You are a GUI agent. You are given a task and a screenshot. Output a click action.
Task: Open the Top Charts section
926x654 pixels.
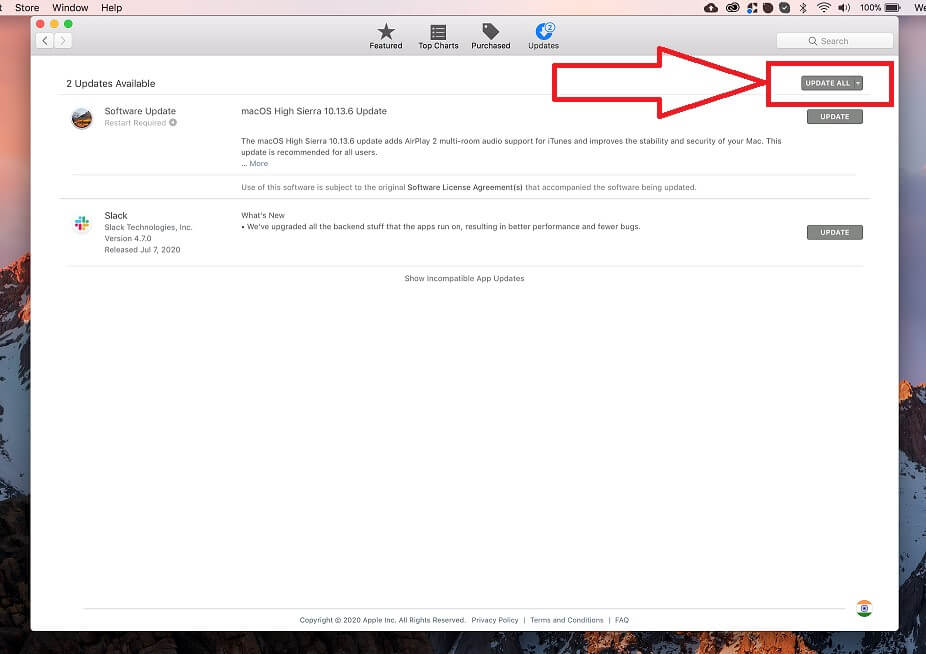click(x=437, y=37)
